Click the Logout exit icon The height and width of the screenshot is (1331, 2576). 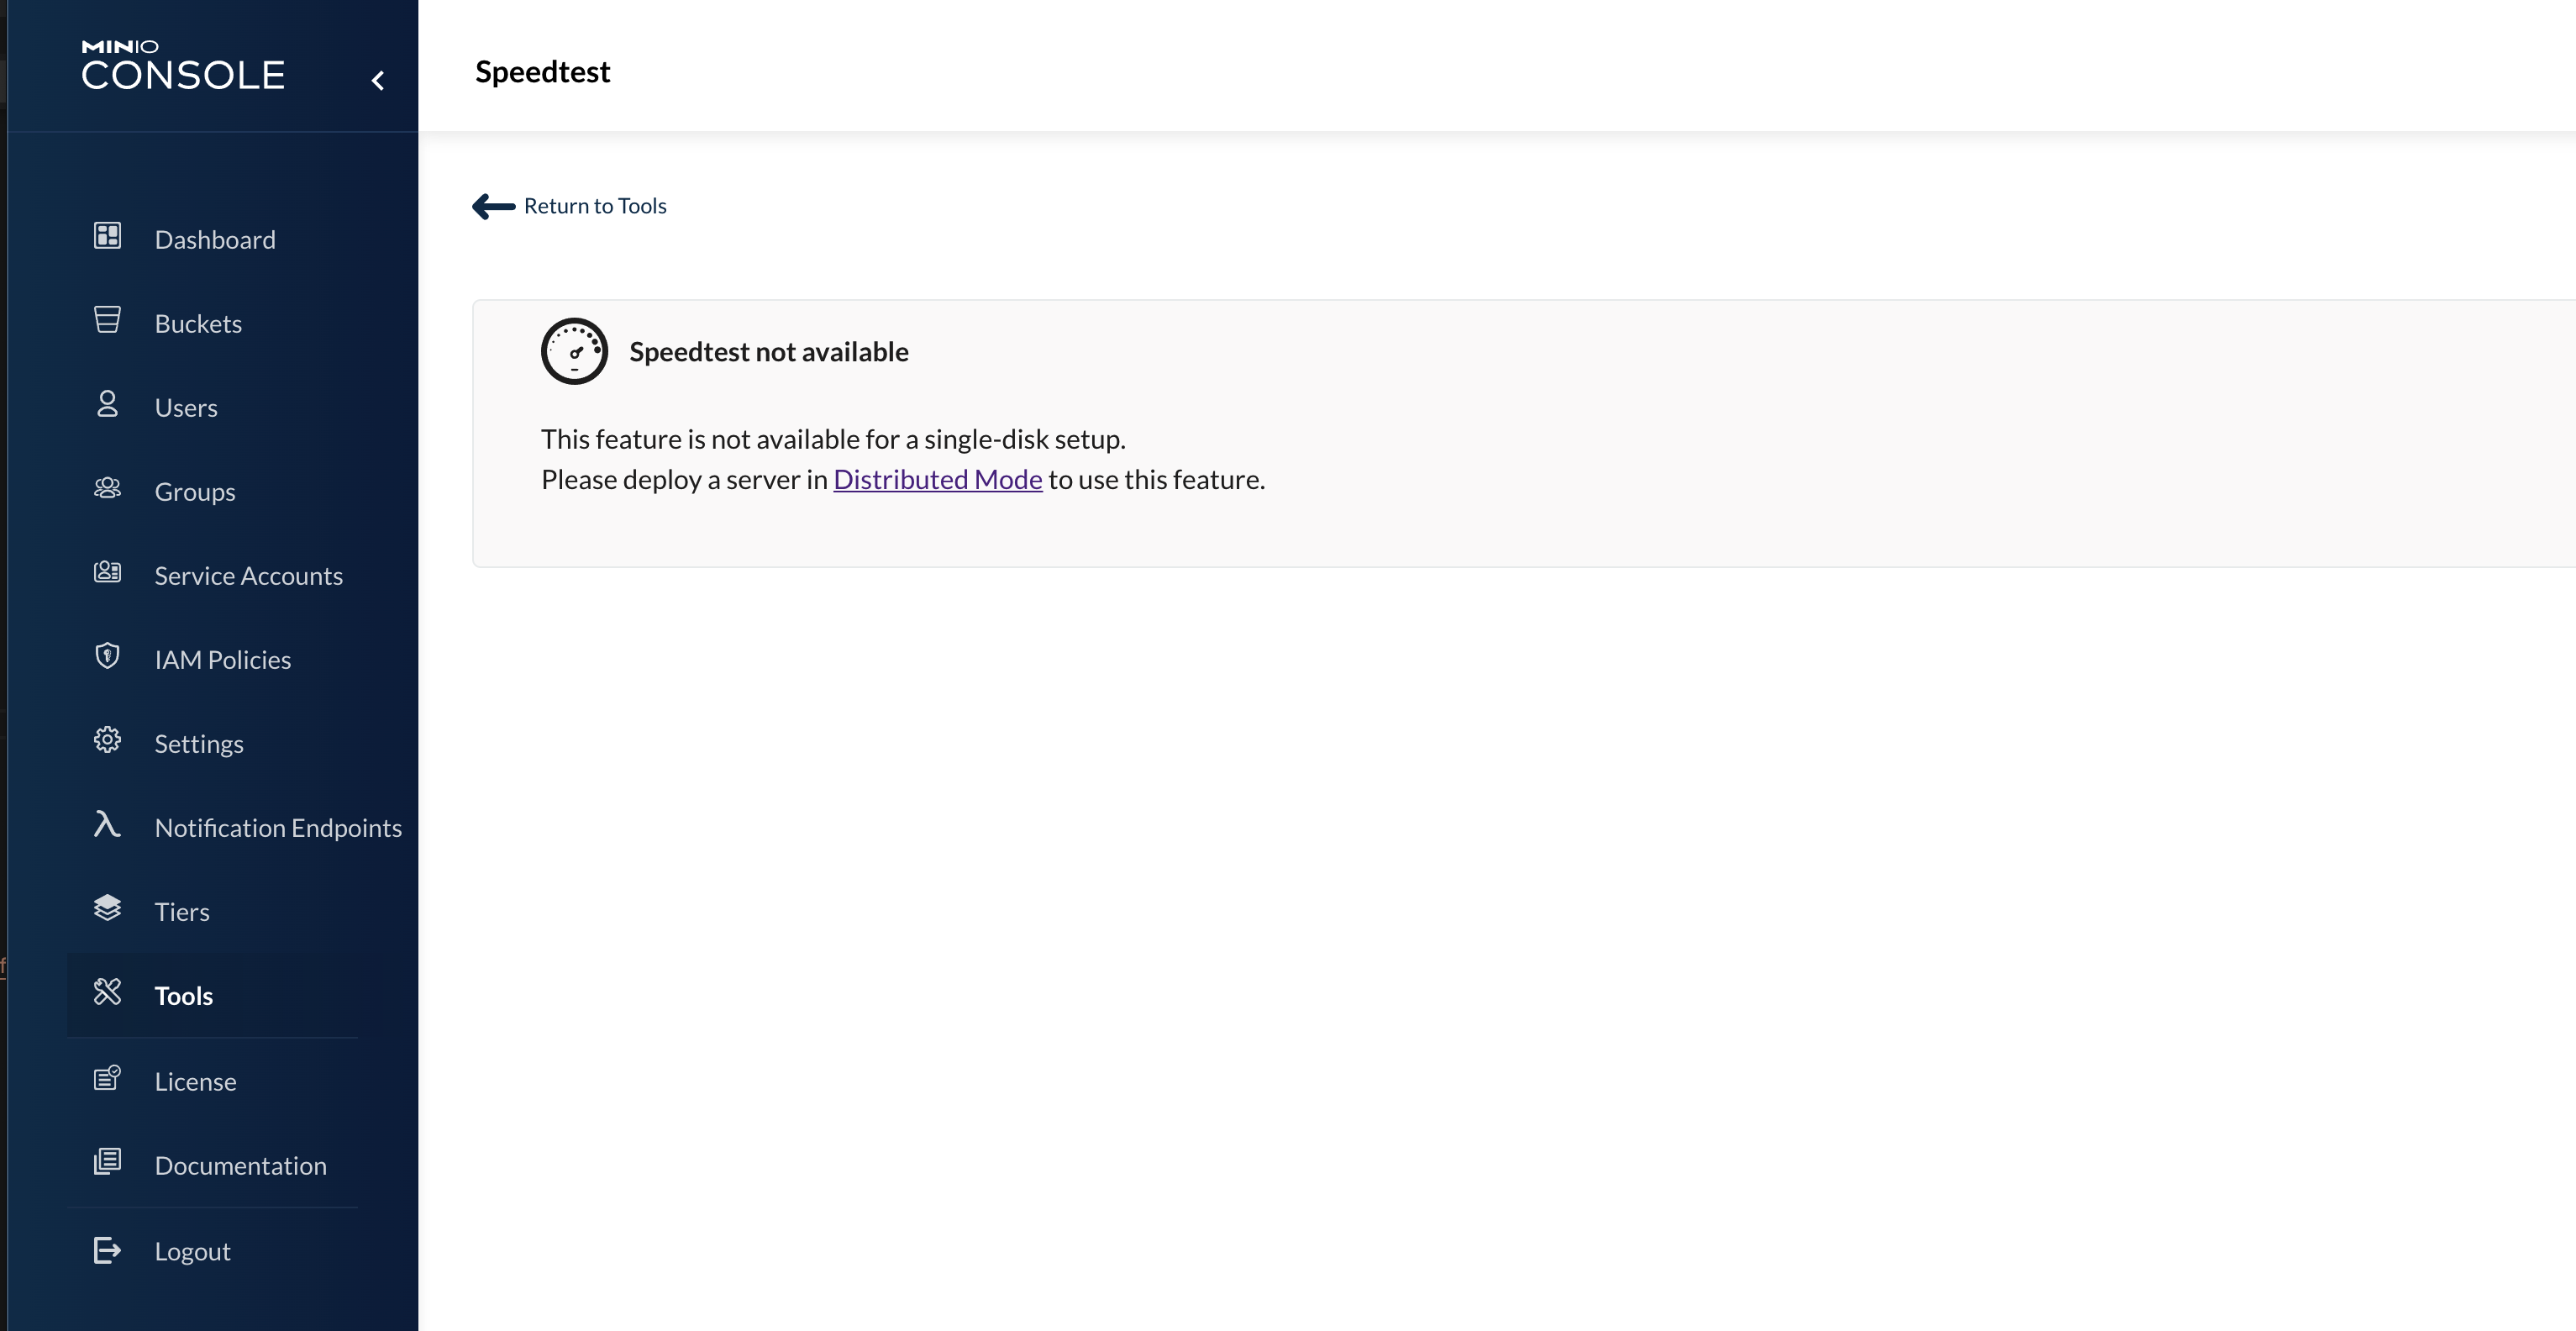107,1250
